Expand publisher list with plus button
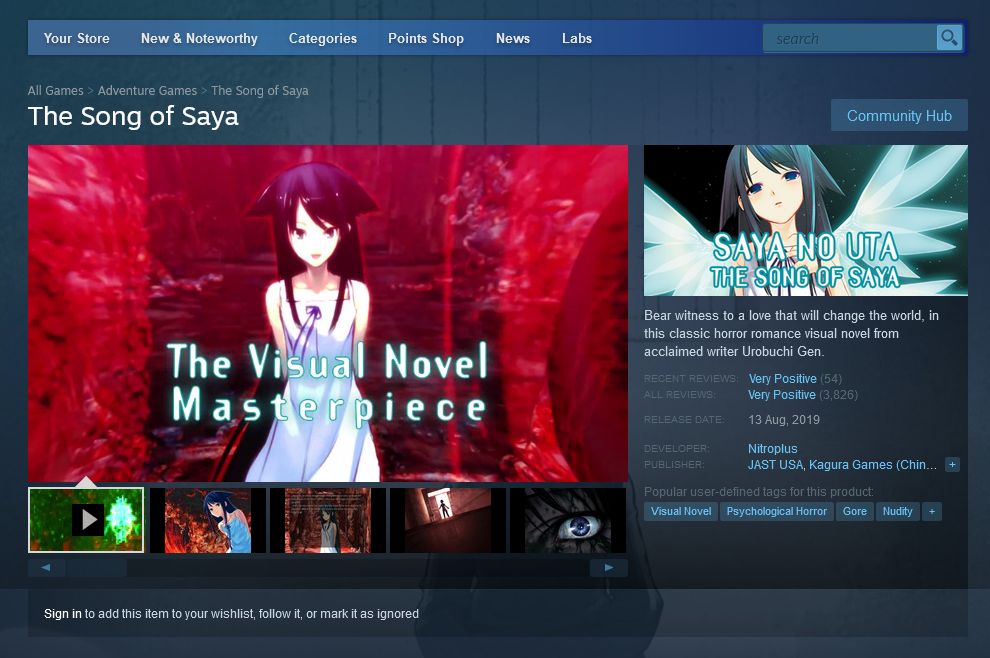990x658 pixels. coord(952,465)
